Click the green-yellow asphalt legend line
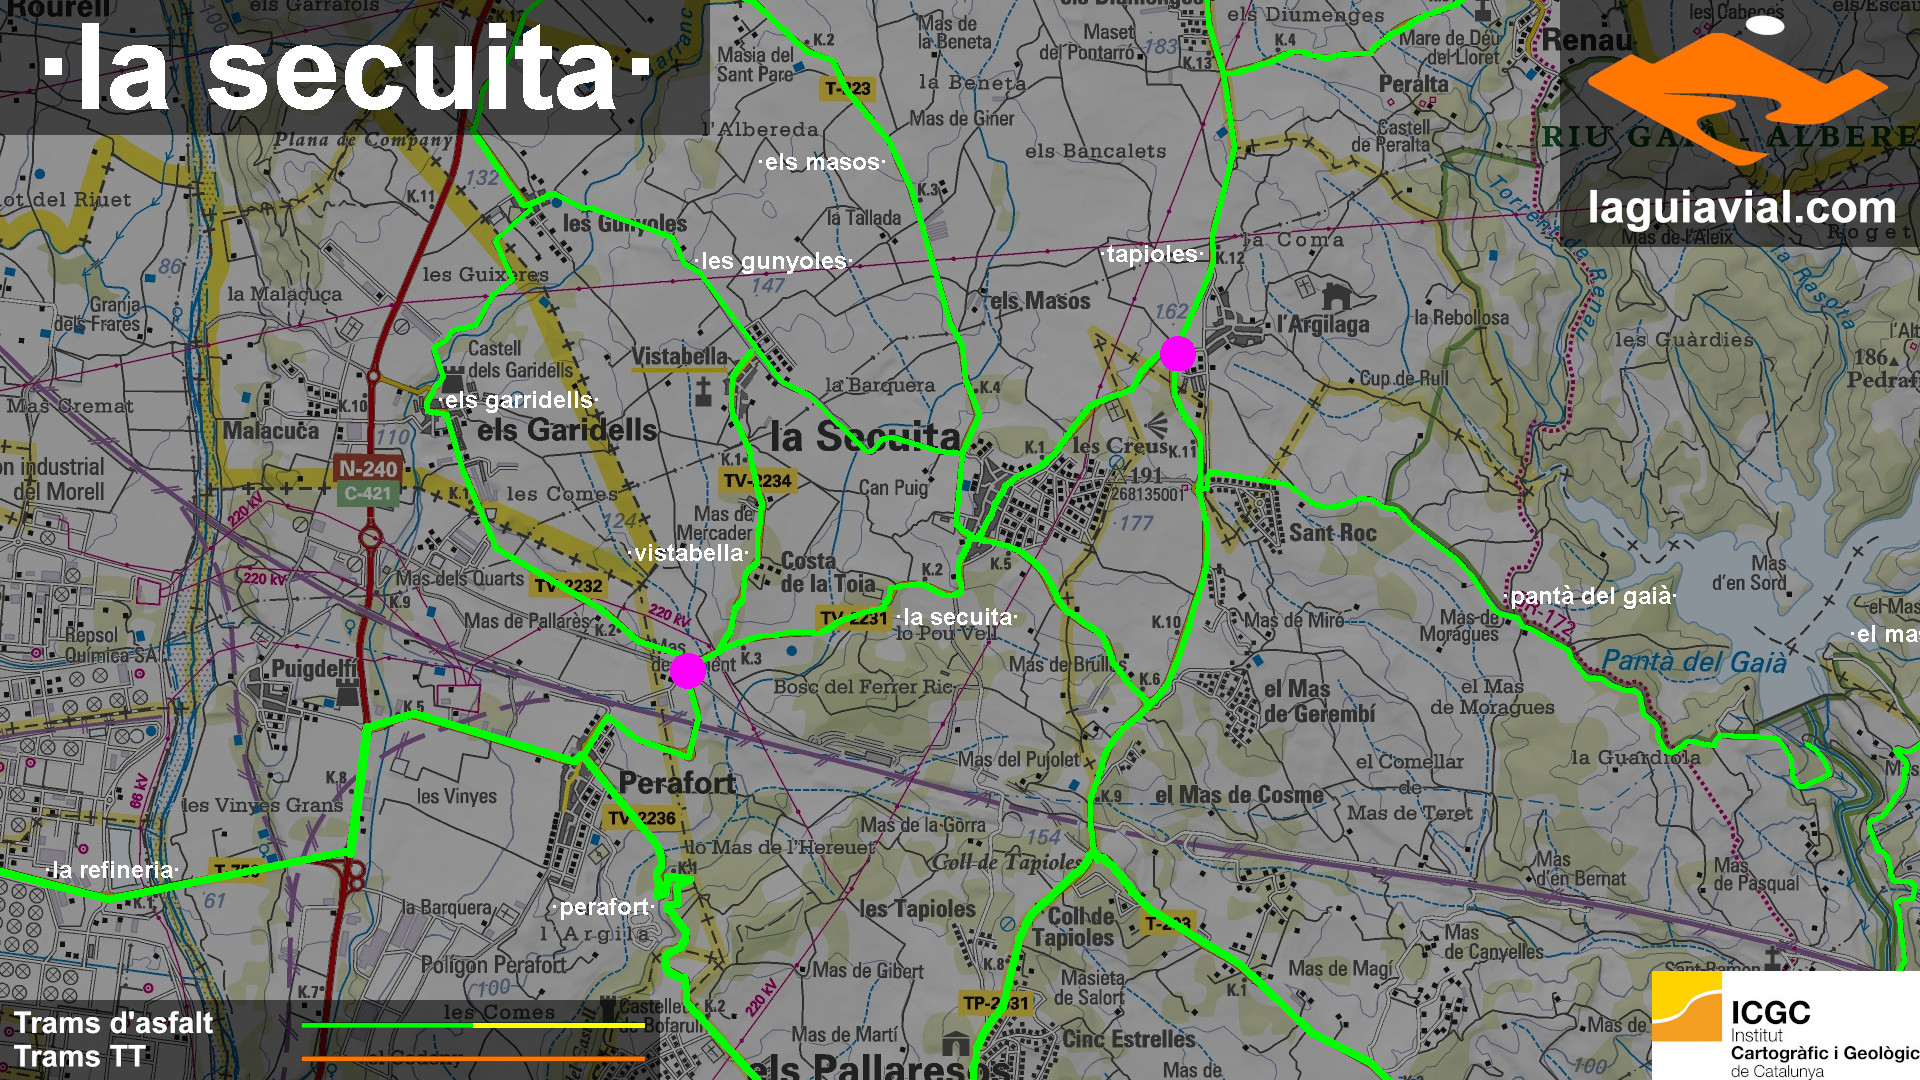Screen dimensions: 1920x1080 [473, 1025]
